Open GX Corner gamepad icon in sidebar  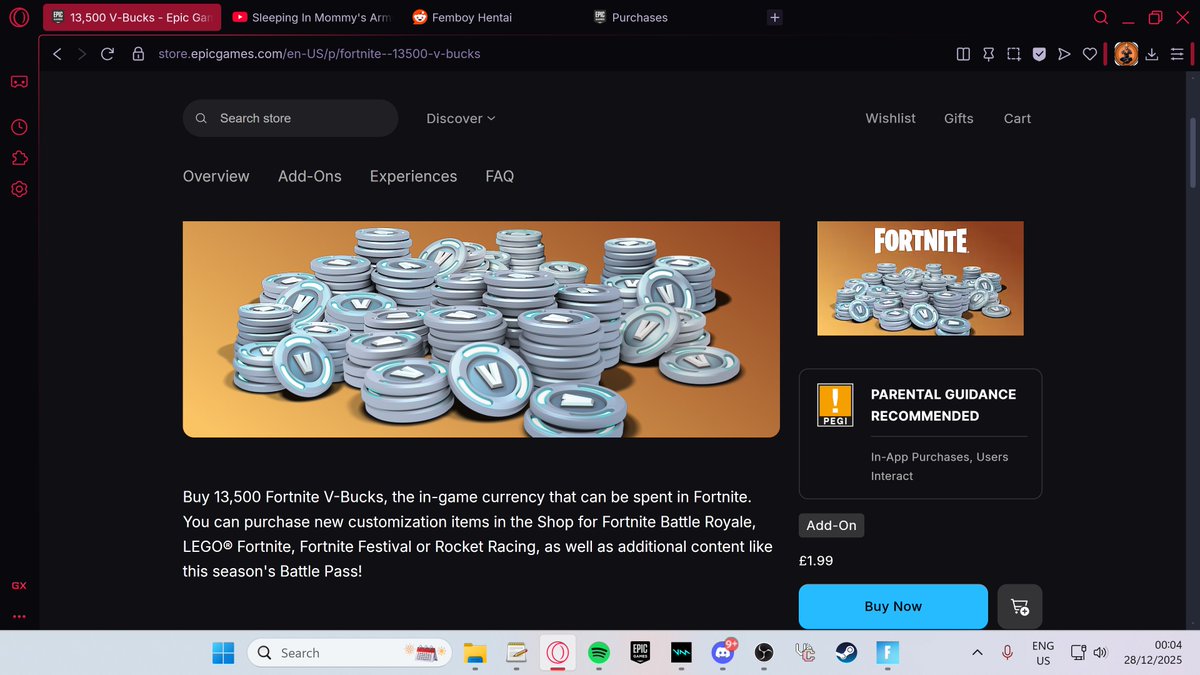(19, 81)
